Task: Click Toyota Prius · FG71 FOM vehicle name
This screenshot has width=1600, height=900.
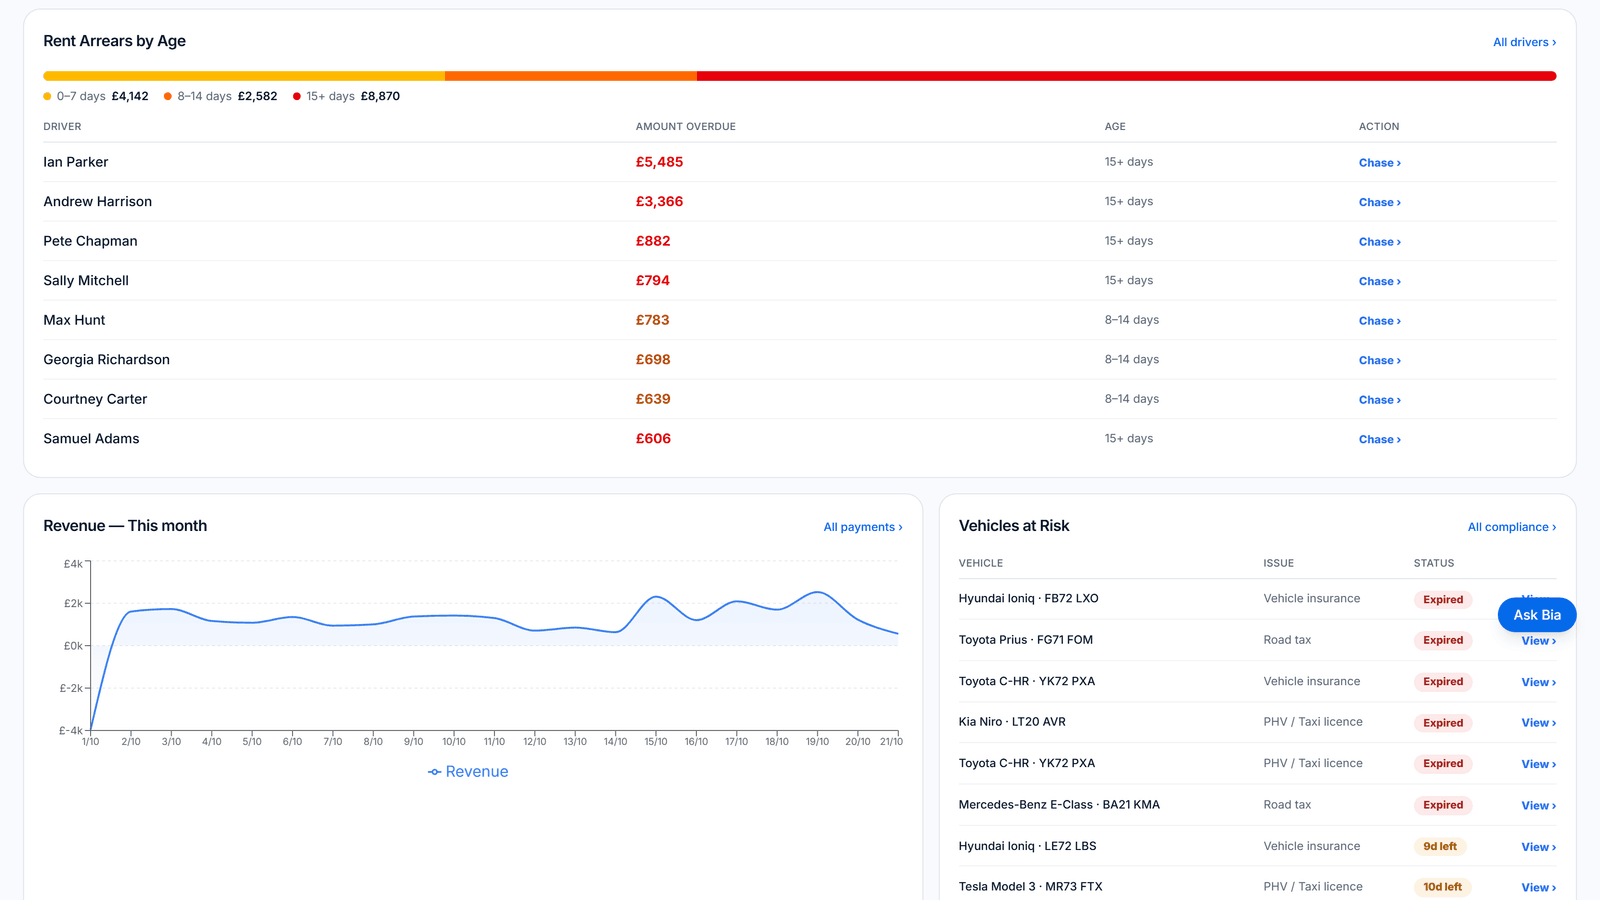Action: click(x=1026, y=640)
